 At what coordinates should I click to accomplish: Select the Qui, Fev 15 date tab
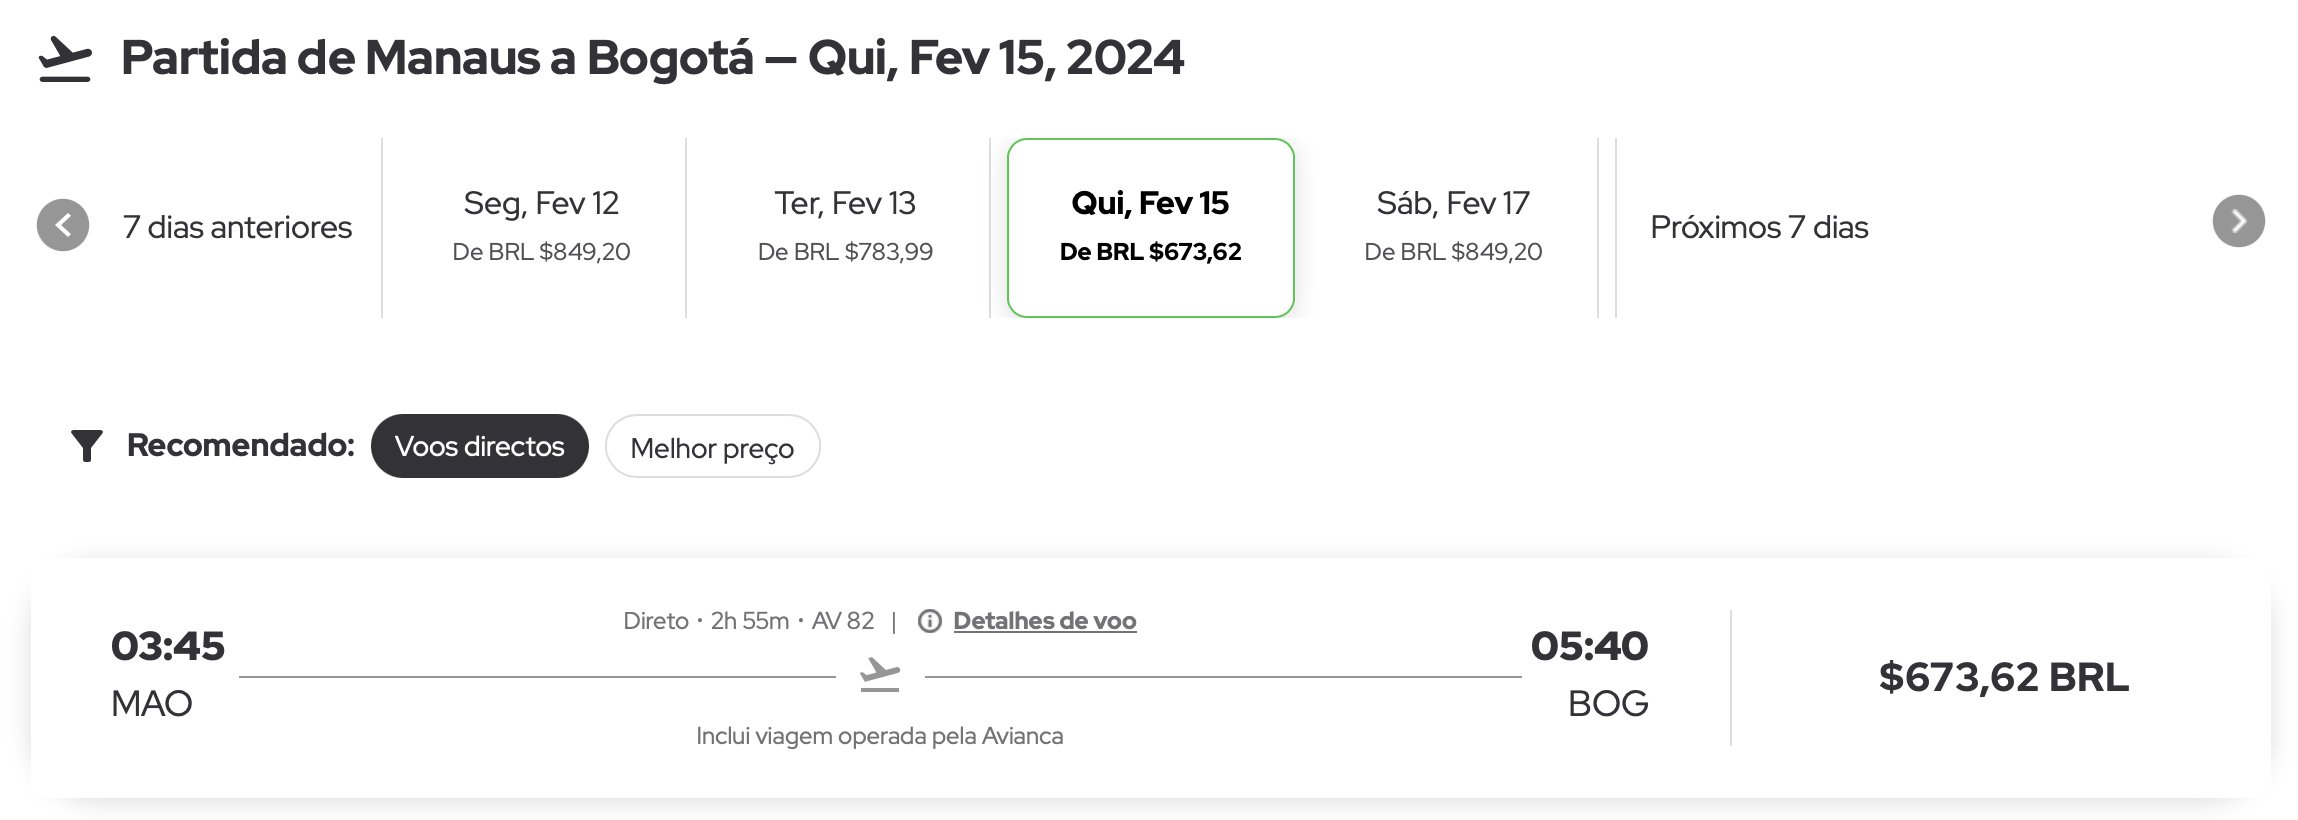[1150, 227]
